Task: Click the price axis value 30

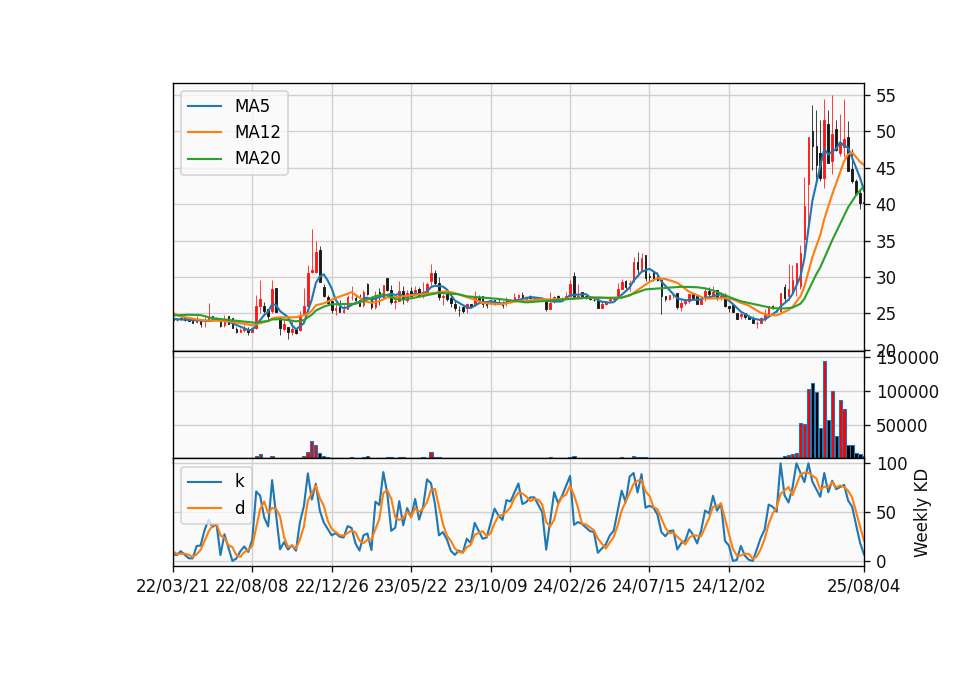Action: (x=886, y=278)
